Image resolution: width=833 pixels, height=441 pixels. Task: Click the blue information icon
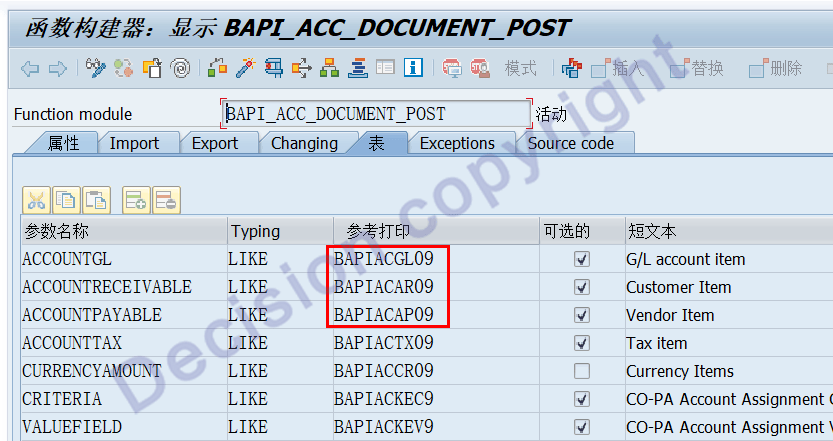pos(413,68)
